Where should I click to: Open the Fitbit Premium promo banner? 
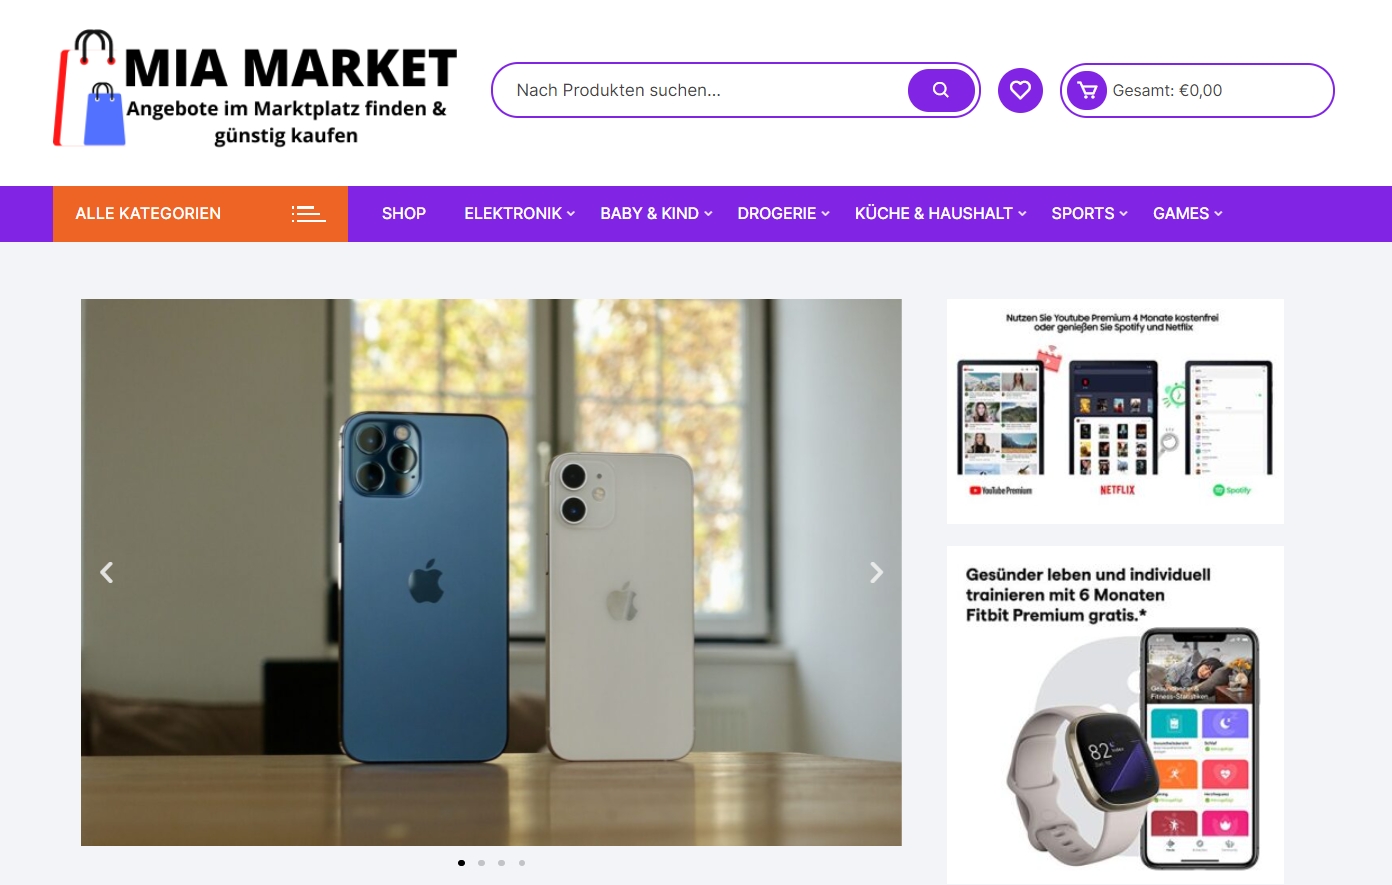tap(1115, 715)
